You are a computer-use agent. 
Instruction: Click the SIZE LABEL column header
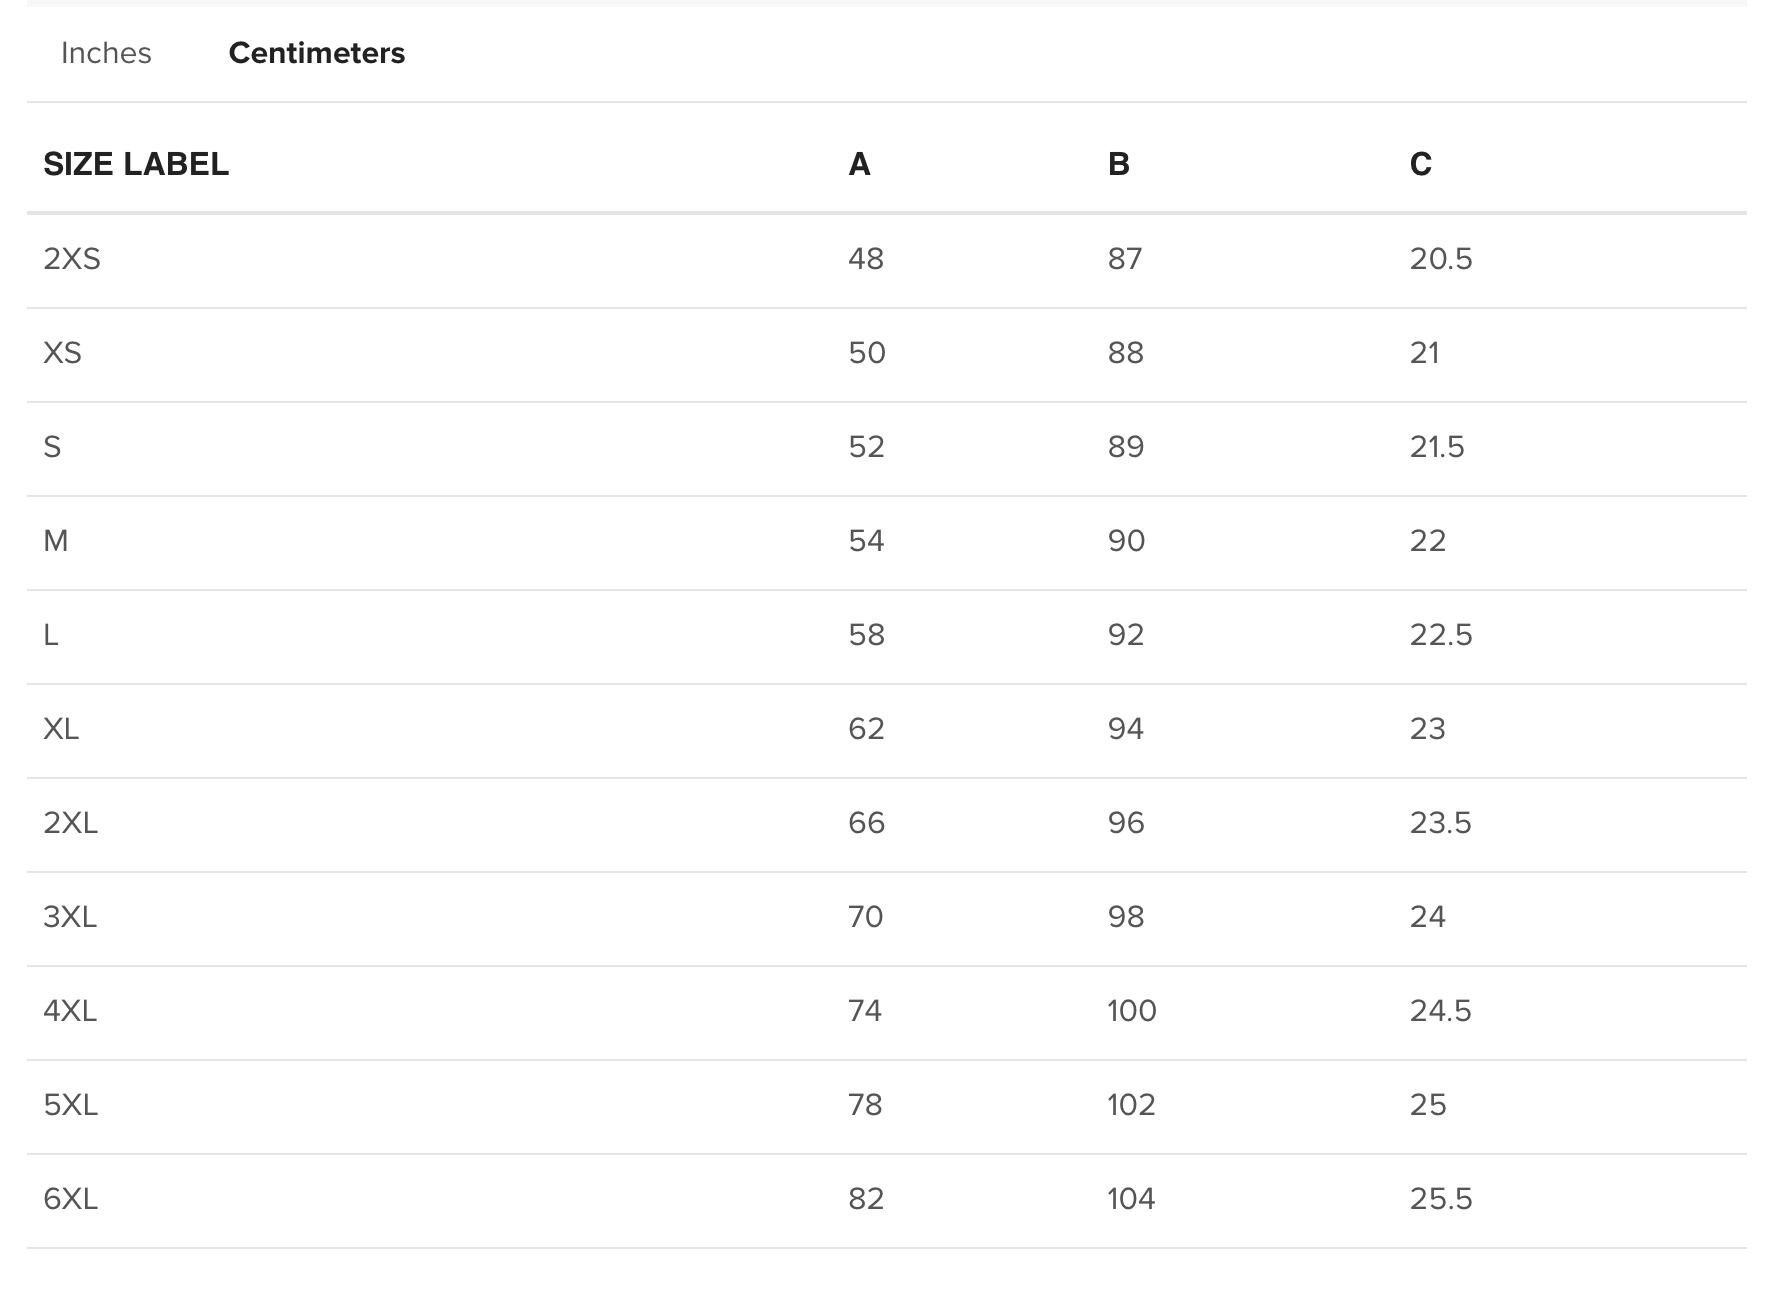point(136,164)
